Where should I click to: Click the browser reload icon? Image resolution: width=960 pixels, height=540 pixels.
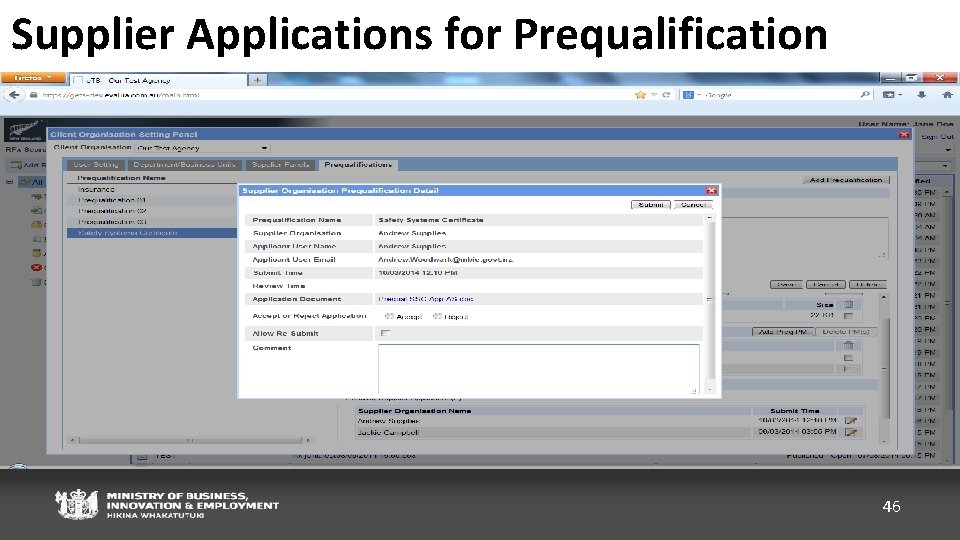point(666,95)
